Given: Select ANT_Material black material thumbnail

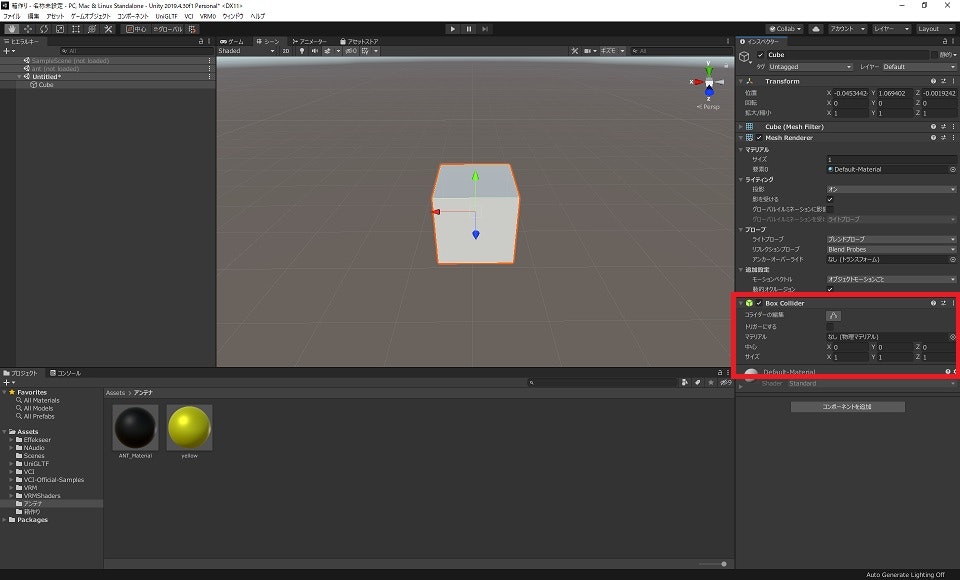Looking at the screenshot, I should tap(135, 427).
